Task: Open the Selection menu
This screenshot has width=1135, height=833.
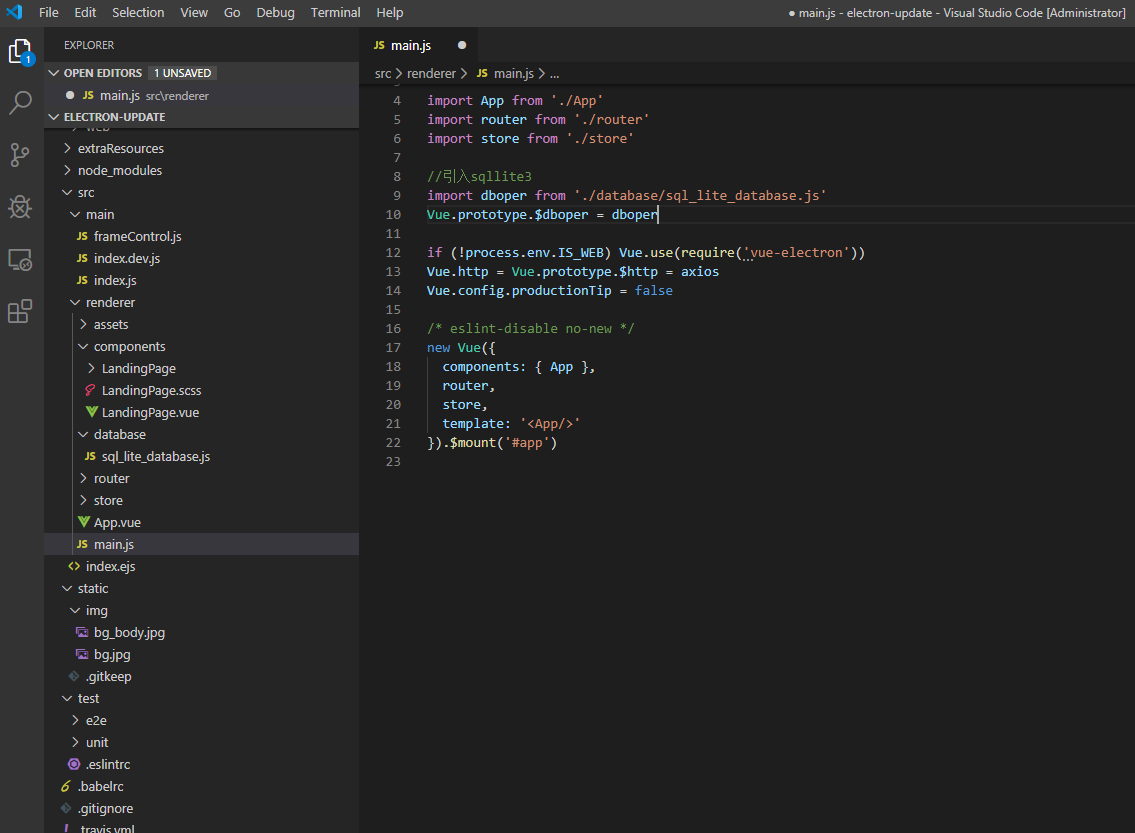Action: [138, 12]
